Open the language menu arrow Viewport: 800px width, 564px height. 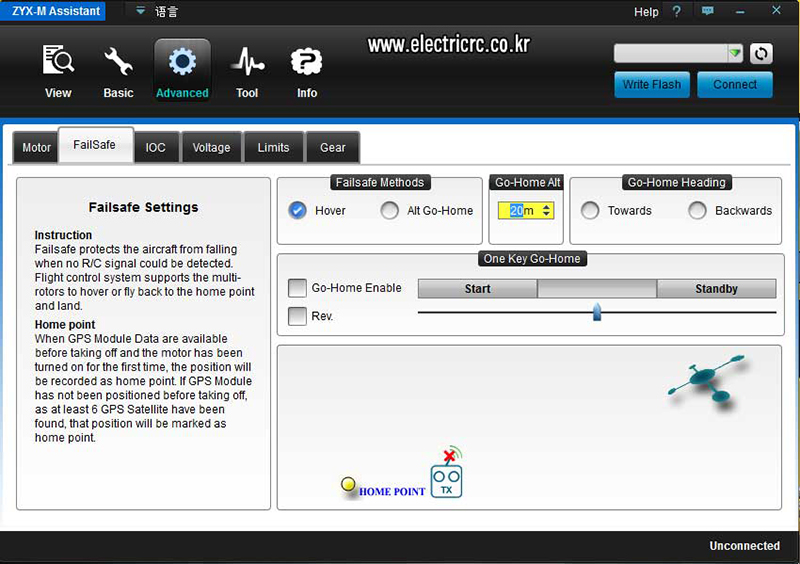click(140, 11)
